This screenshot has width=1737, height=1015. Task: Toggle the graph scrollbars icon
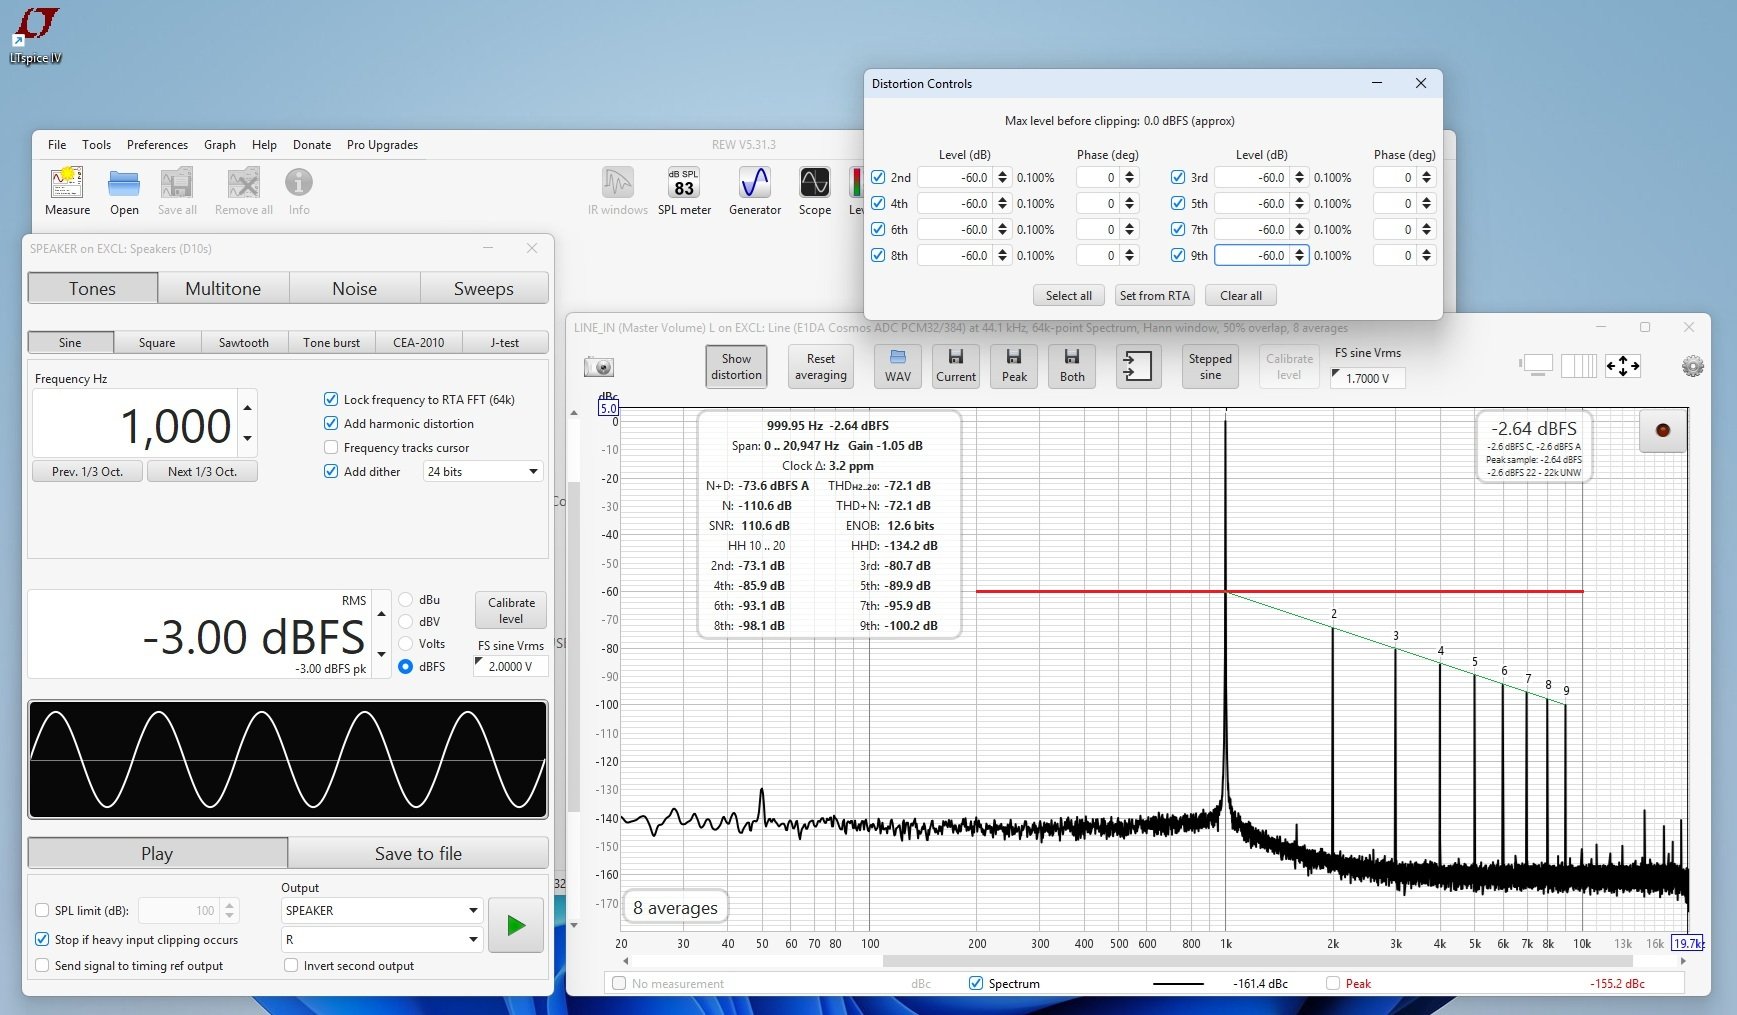[1537, 366]
